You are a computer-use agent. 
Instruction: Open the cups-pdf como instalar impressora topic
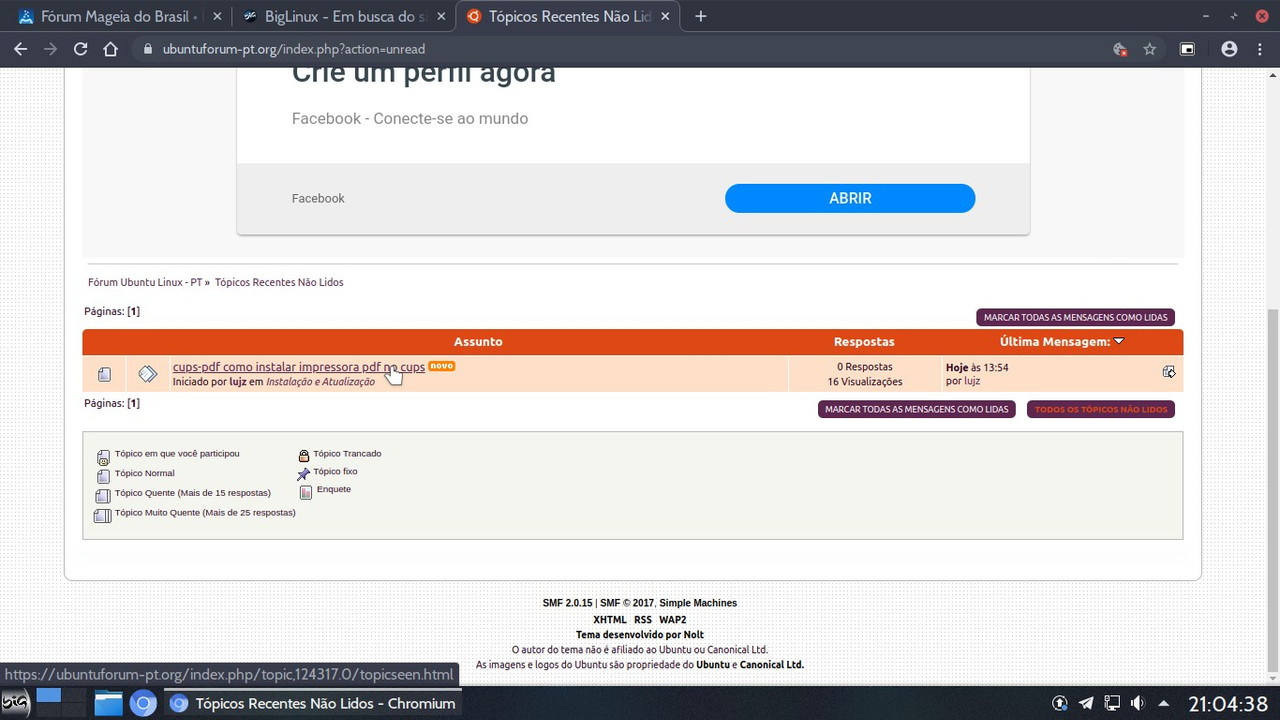coord(298,367)
